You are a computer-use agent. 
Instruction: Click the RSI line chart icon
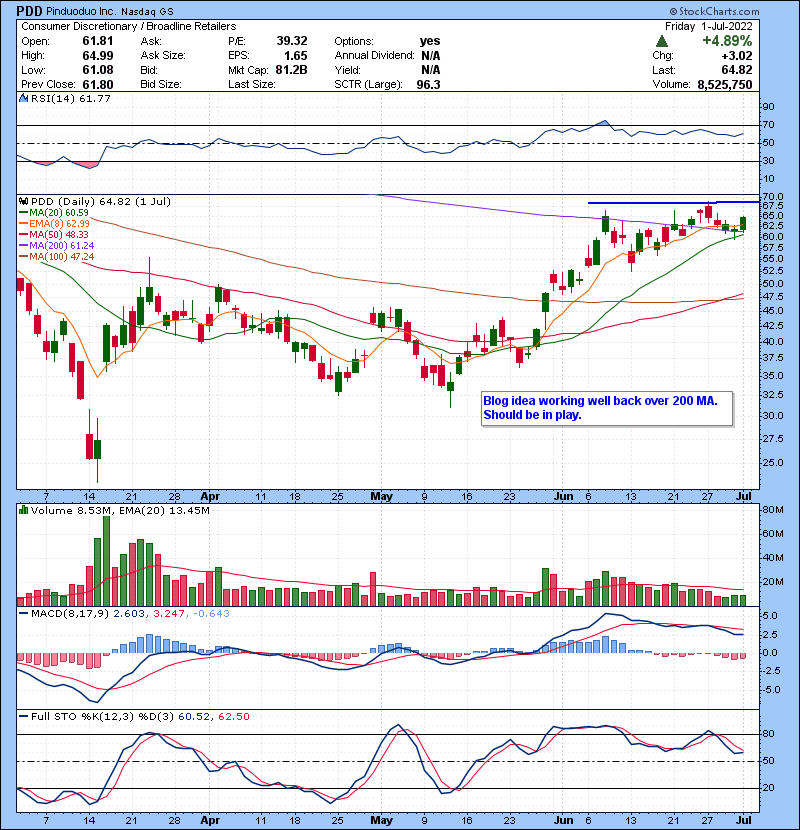click(x=23, y=98)
